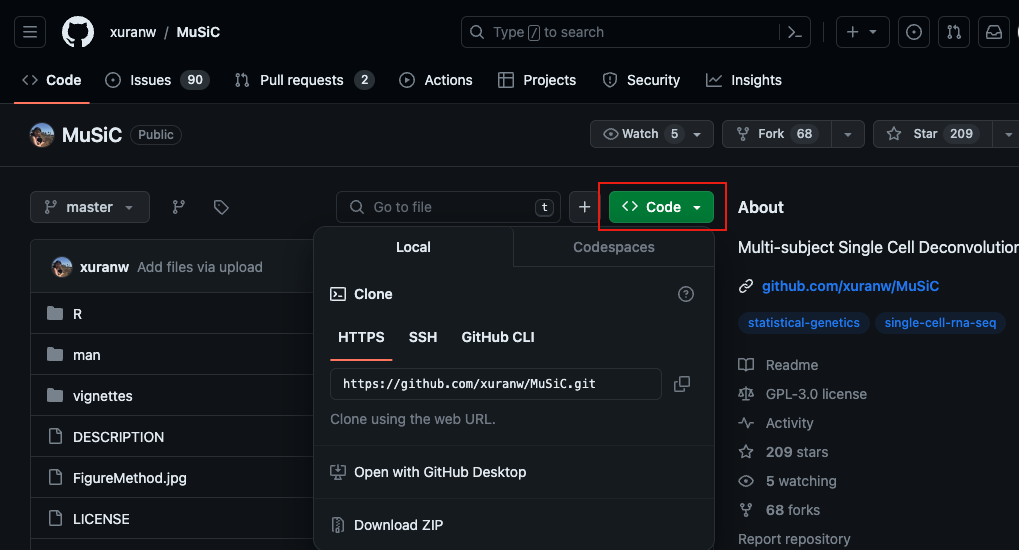Open the GPL-3.0 license link
Image resolution: width=1019 pixels, height=550 pixels.
tap(816, 394)
